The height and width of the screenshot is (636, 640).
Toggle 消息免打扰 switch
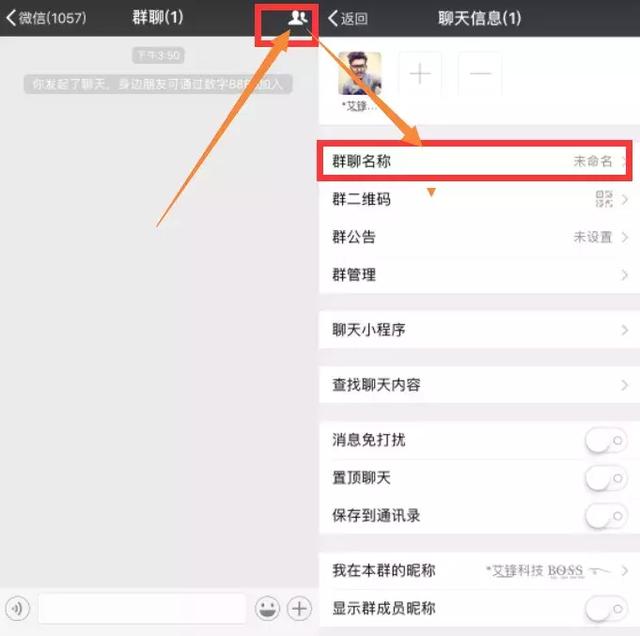coord(606,440)
